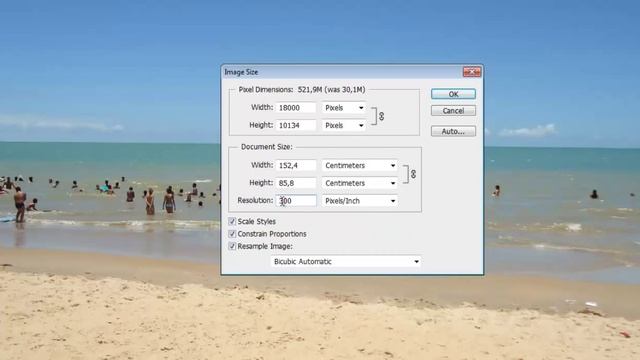Click the document Height field showing 85,8
640x360 pixels.
[x=296, y=183]
